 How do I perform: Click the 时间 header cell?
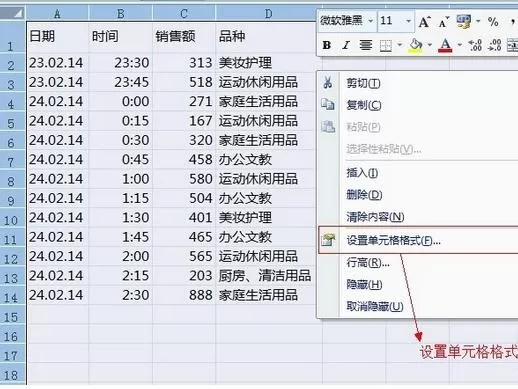click(121, 37)
